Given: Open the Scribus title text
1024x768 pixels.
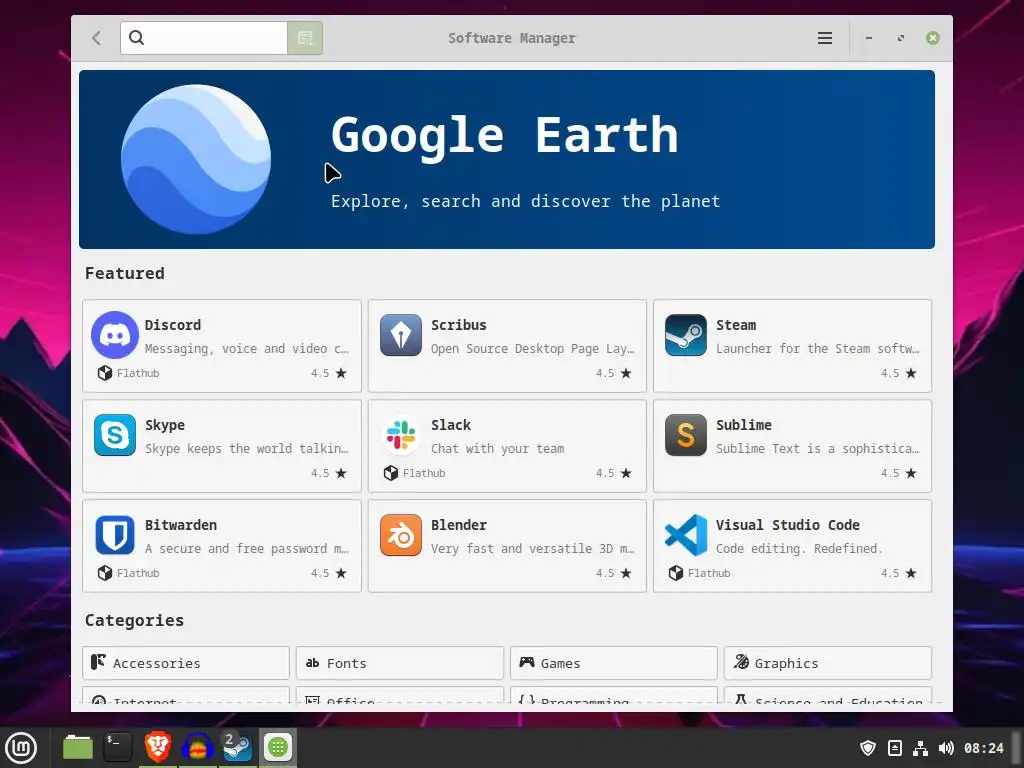Looking at the screenshot, I should click(x=458, y=325).
